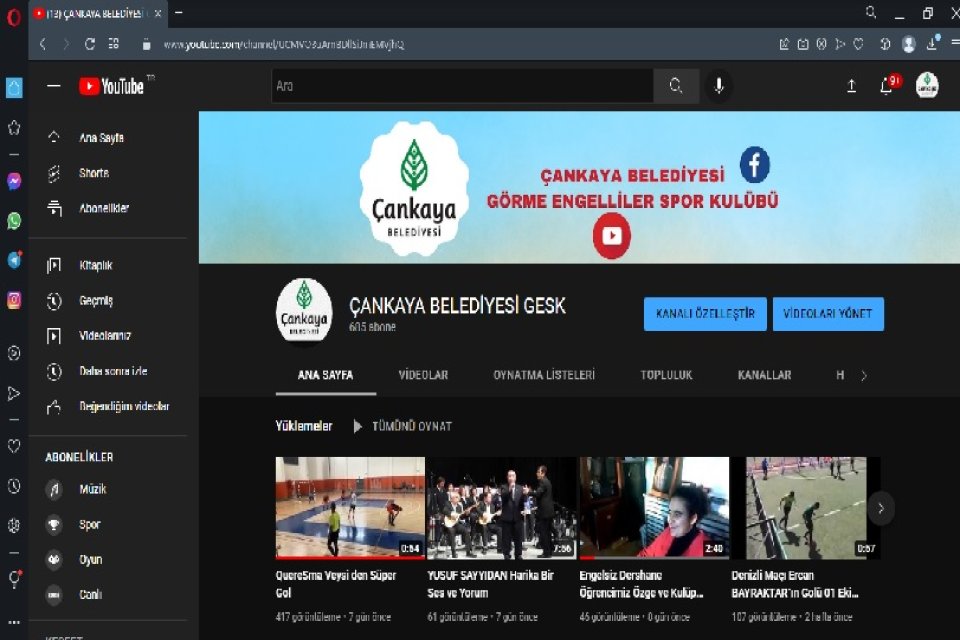Toggle the YouTube hamburger menu
Viewport: 960px width, 640px height.
(x=54, y=86)
